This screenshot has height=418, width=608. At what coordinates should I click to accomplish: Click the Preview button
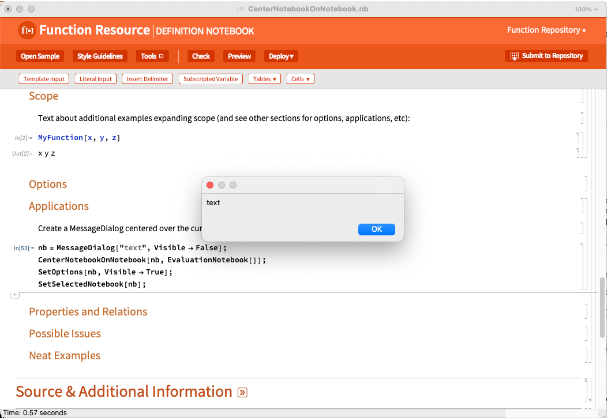coord(238,56)
